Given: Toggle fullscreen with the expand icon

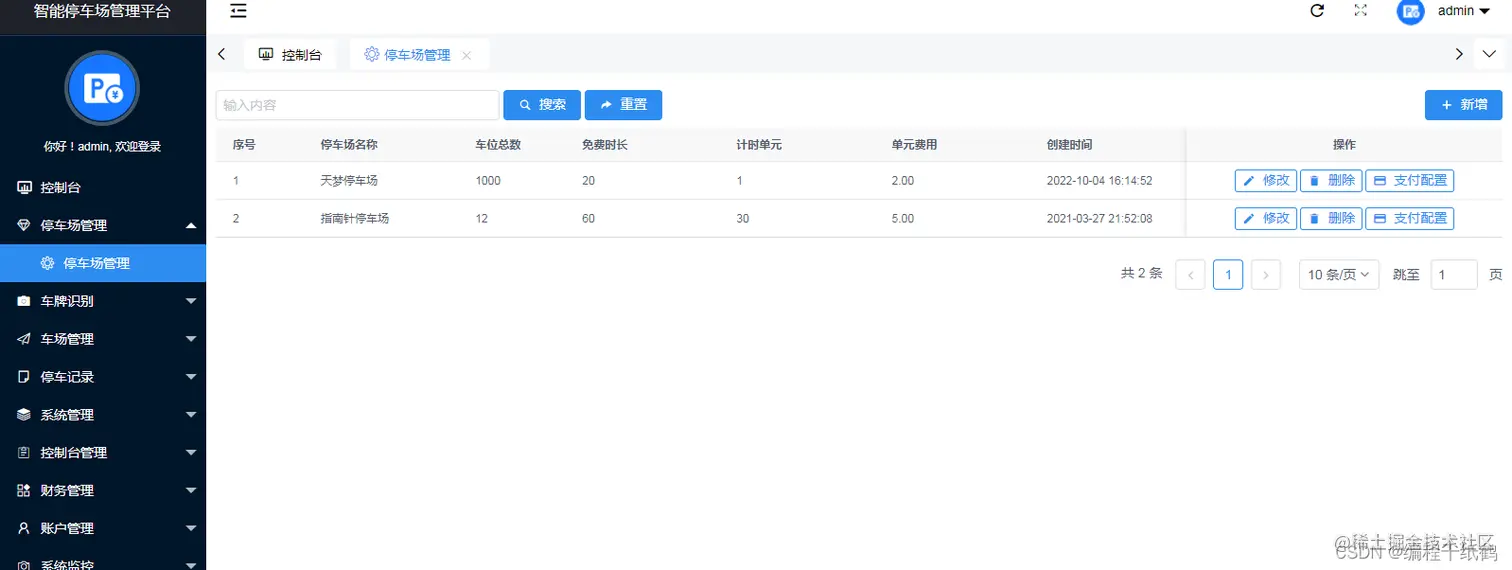Looking at the screenshot, I should tap(1360, 10).
